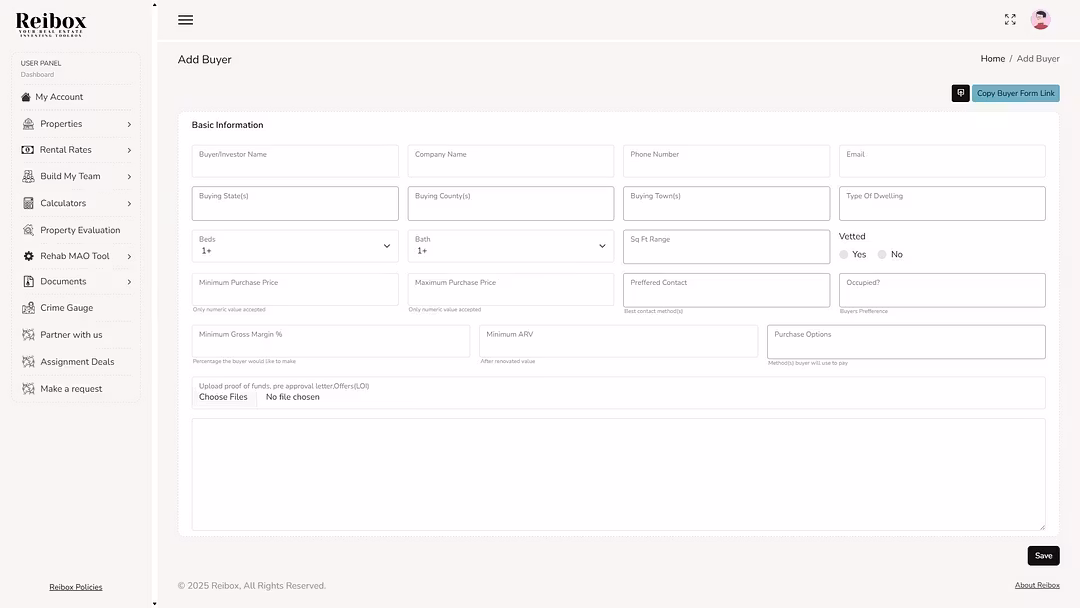Click the Calculators icon
Image resolution: width=1080 pixels, height=608 pixels.
[28, 203]
